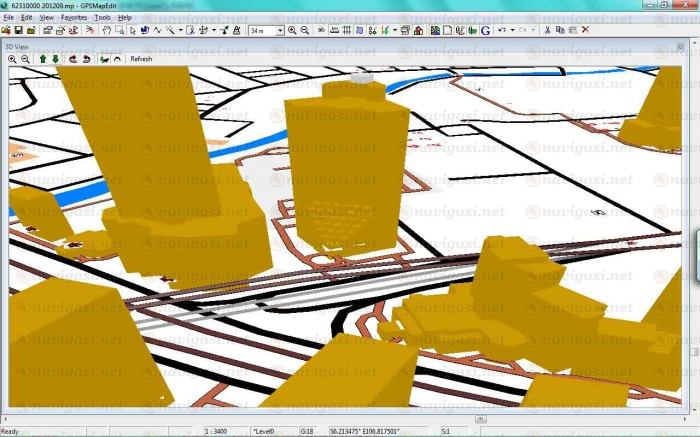Click the green up arrow in 3D View
The width and height of the screenshot is (700, 437).
point(42,59)
